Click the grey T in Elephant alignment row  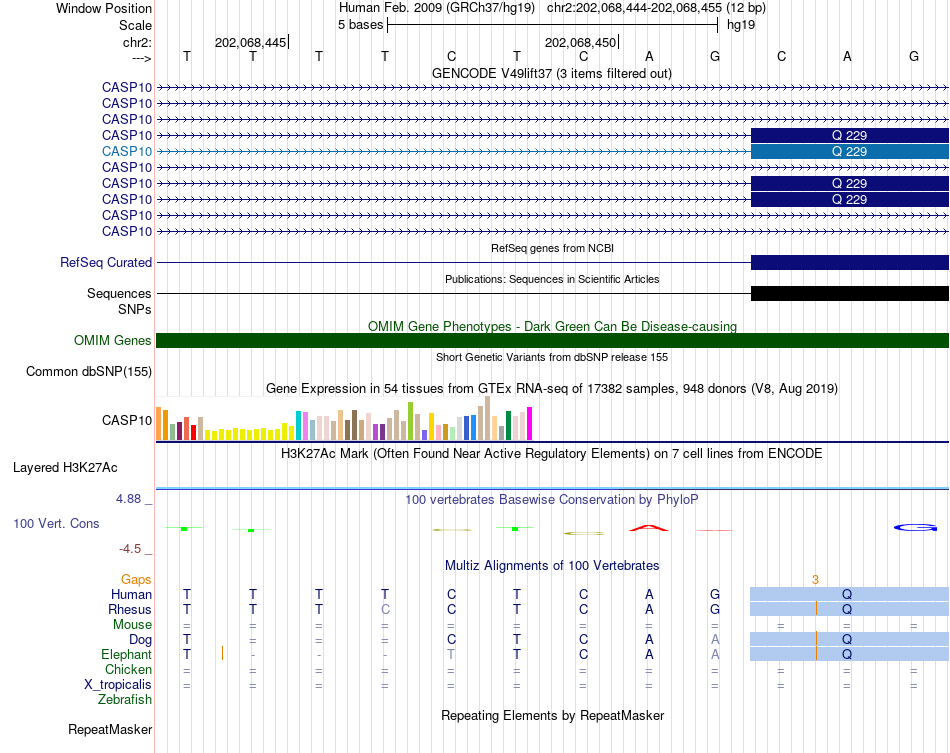451,654
